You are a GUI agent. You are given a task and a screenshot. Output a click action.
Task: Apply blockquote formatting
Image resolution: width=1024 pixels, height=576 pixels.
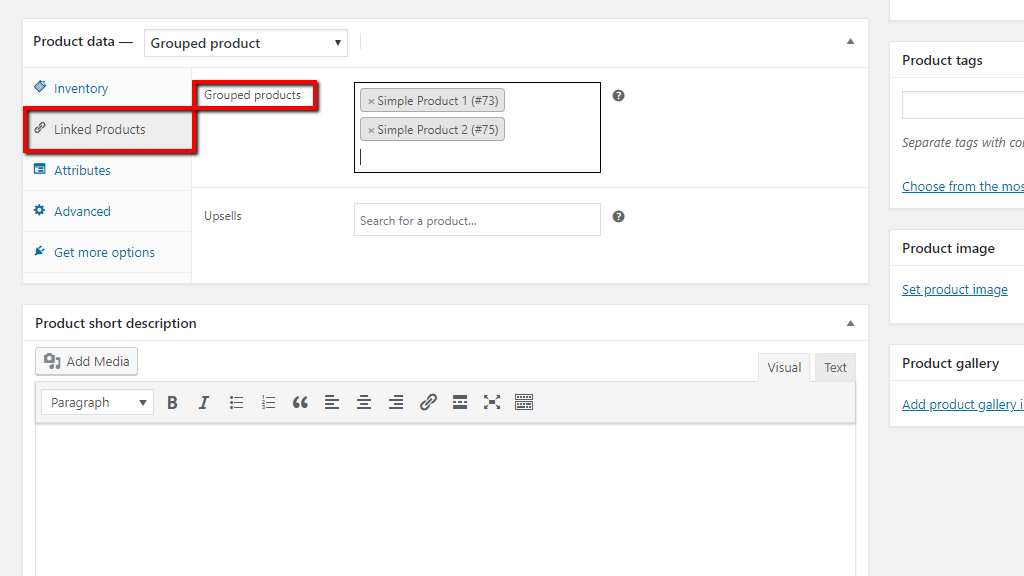pyautogui.click(x=300, y=402)
